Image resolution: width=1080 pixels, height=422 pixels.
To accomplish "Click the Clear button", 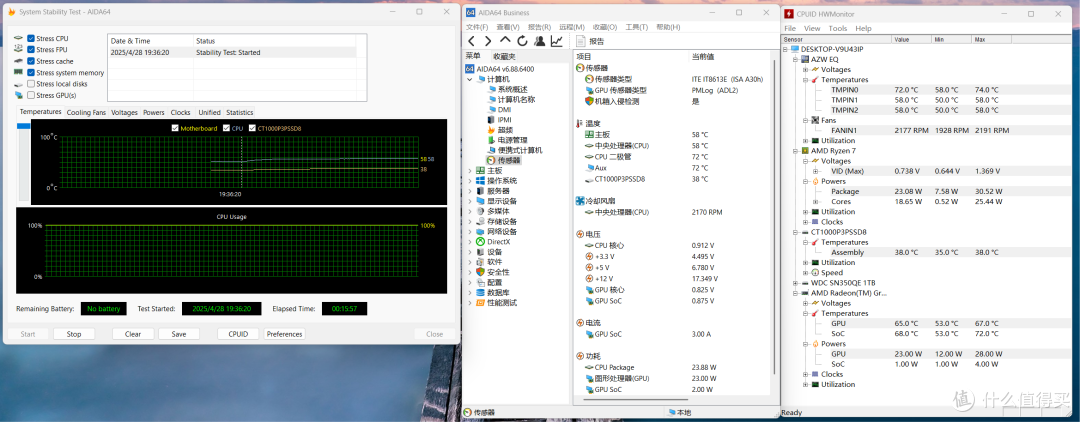I will (x=133, y=334).
